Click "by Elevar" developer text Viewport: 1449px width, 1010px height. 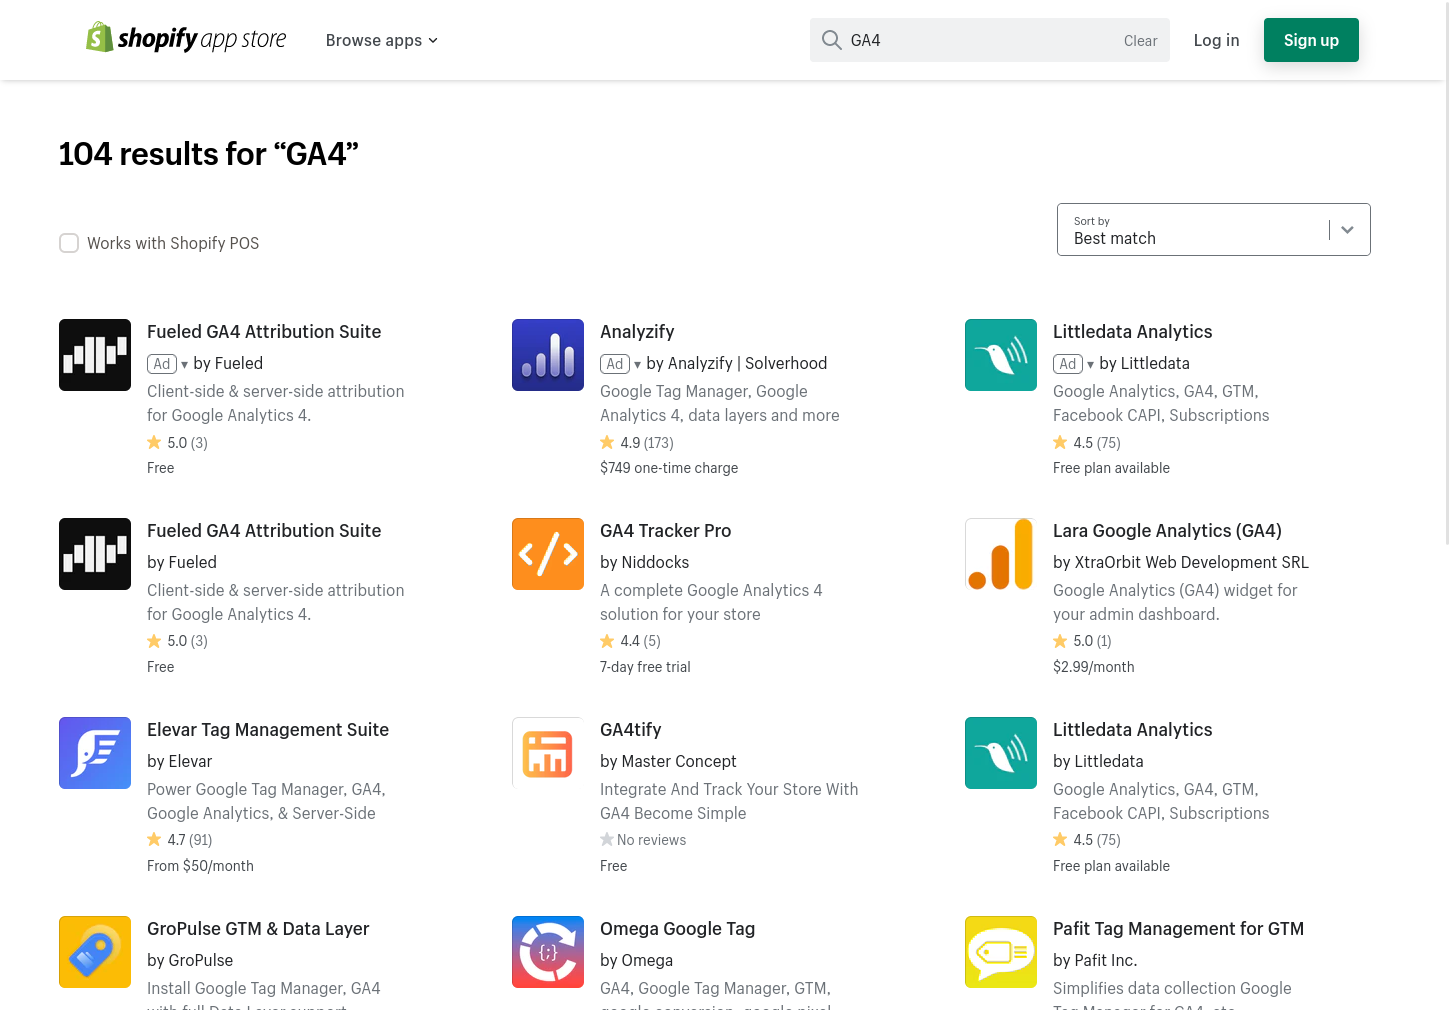pyautogui.click(x=180, y=762)
